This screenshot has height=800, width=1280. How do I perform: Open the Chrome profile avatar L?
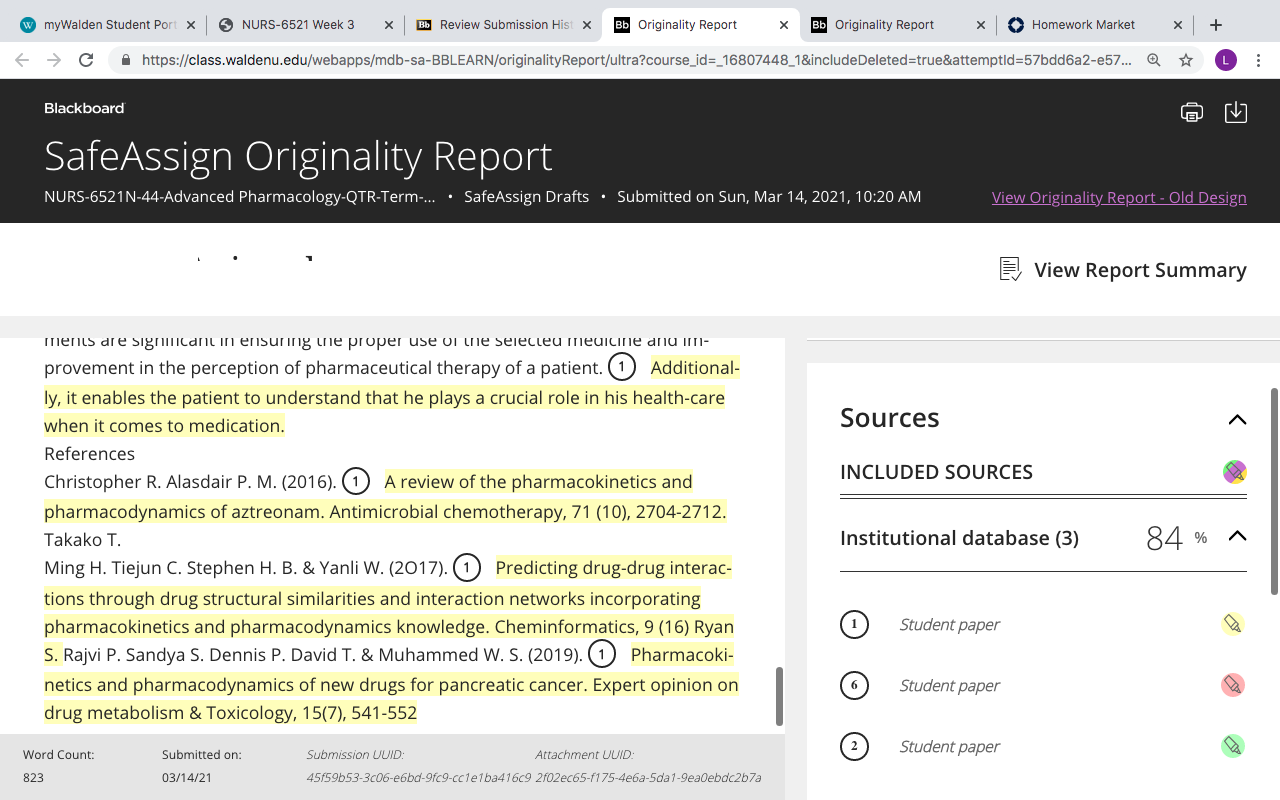tap(1226, 60)
